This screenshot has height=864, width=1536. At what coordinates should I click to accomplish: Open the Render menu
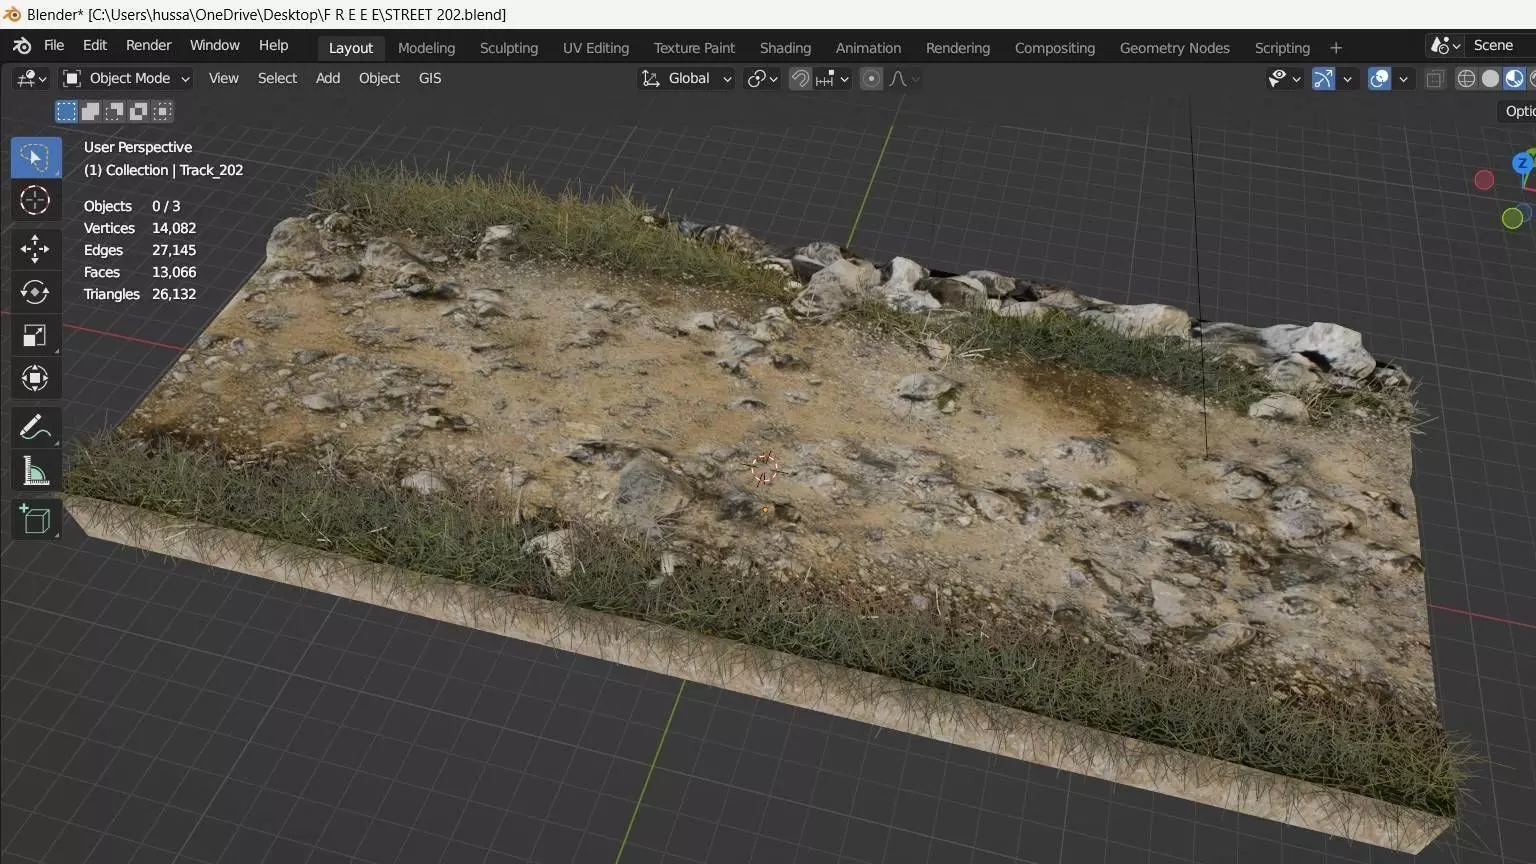point(148,46)
